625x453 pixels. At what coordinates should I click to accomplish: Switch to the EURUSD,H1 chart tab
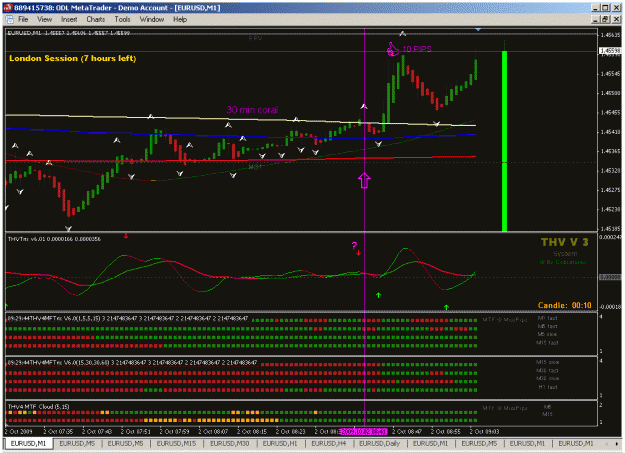[280, 443]
